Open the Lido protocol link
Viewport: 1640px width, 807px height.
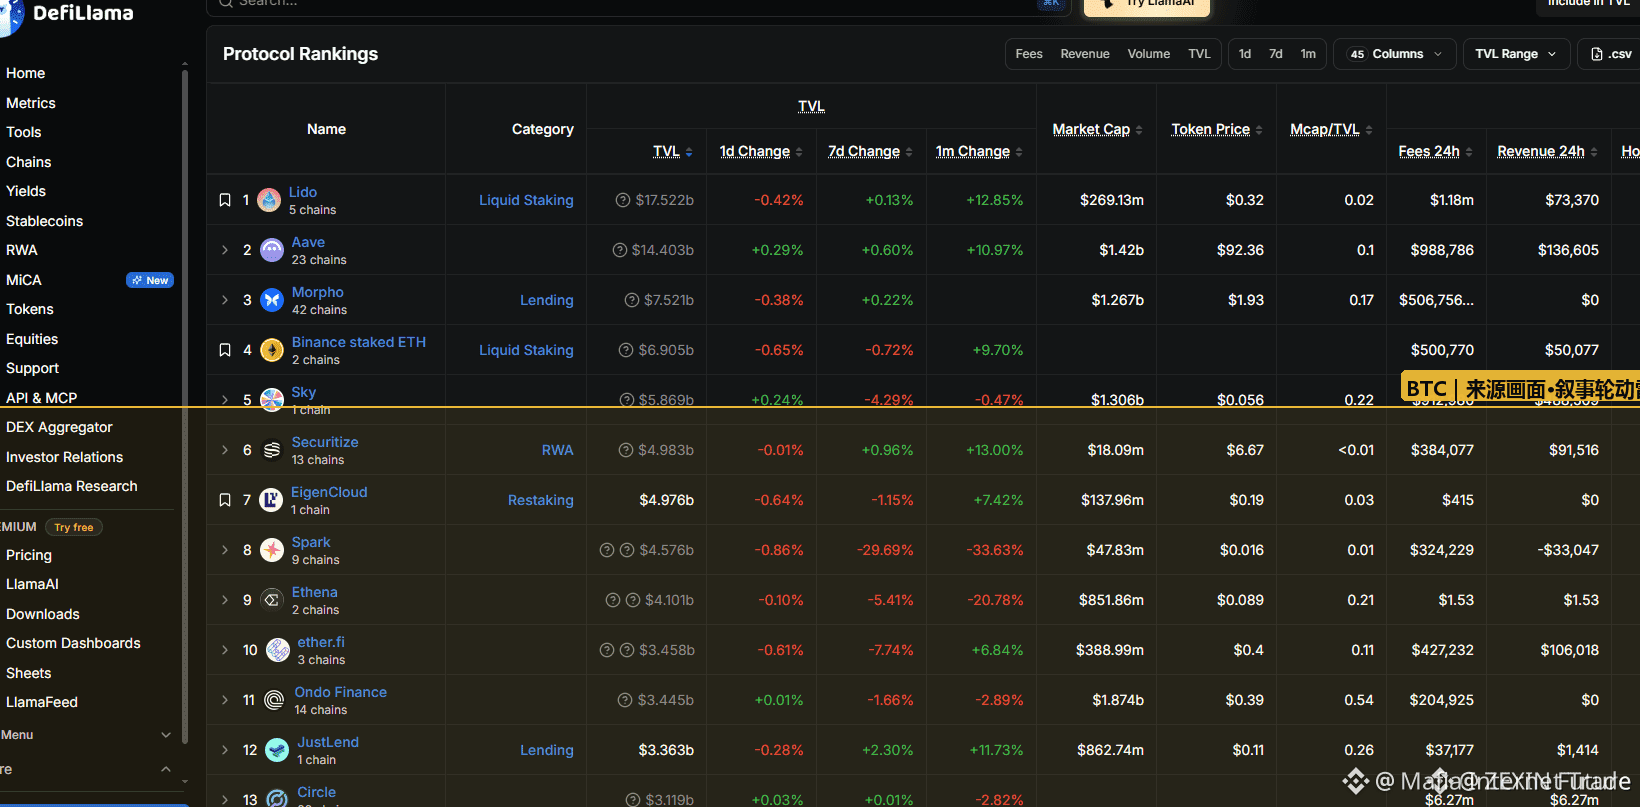pyautogui.click(x=303, y=192)
